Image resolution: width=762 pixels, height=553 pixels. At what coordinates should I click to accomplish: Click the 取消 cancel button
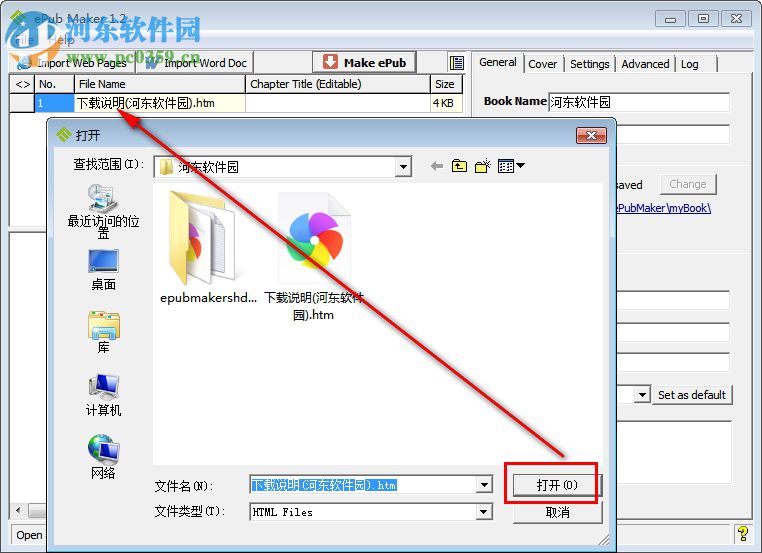pyautogui.click(x=557, y=512)
